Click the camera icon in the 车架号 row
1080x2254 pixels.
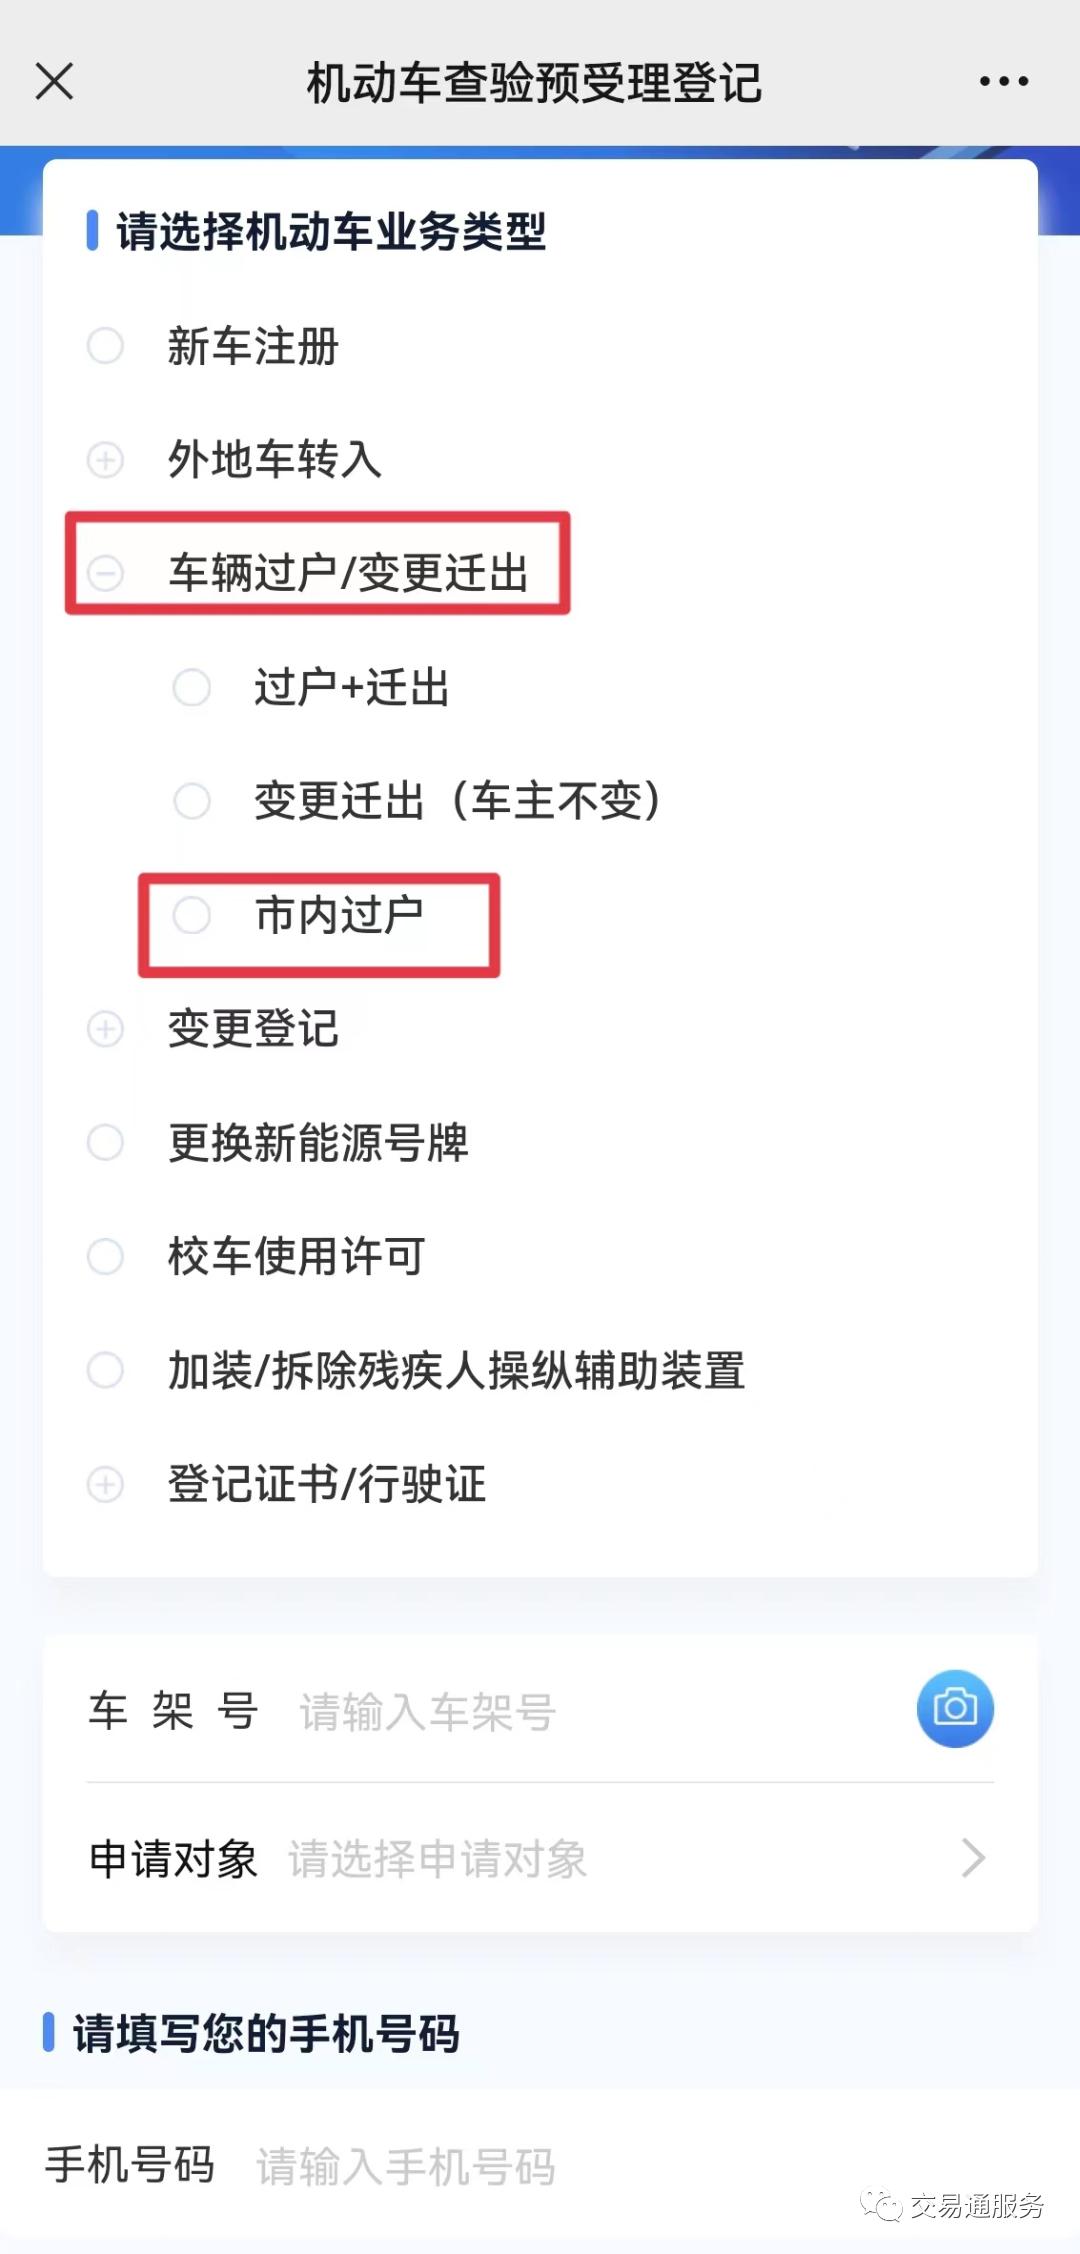point(953,1710)
